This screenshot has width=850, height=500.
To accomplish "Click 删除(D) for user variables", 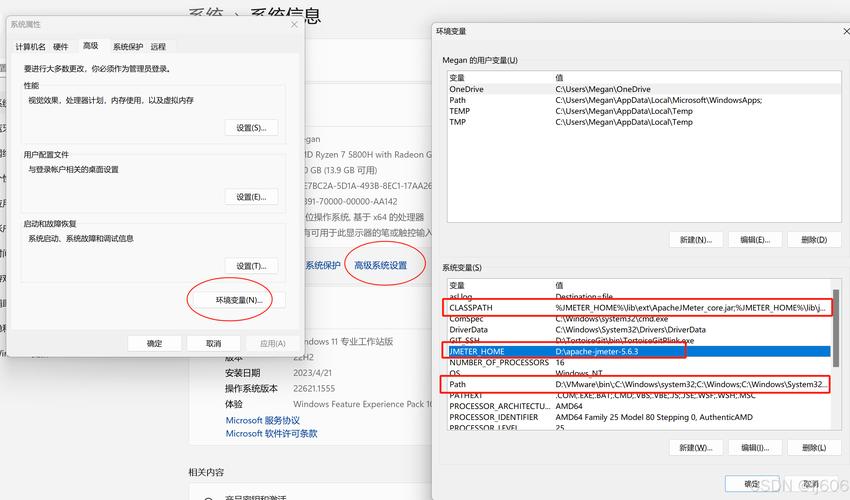I will point(814,240).
